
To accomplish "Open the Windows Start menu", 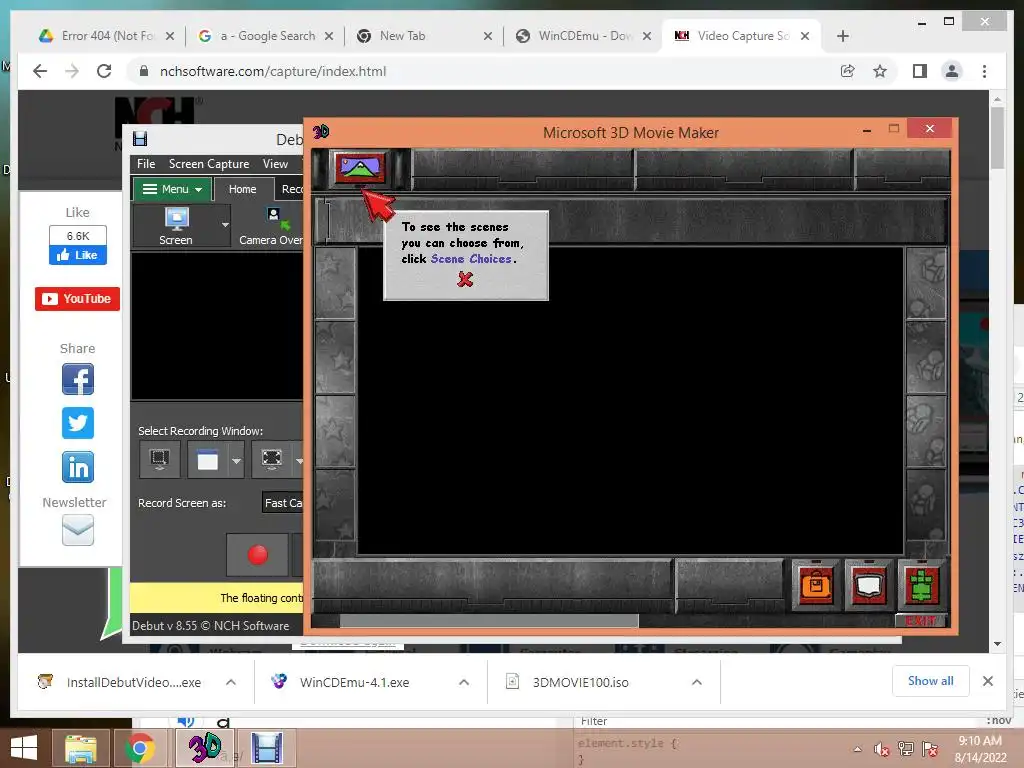I will [24, 748].
